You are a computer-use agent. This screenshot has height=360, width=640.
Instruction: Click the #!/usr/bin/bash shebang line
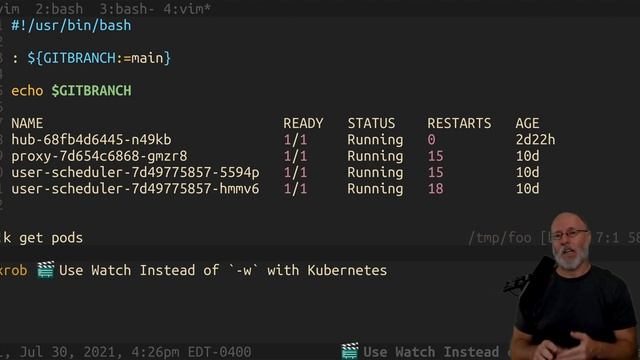coord(71,25)
